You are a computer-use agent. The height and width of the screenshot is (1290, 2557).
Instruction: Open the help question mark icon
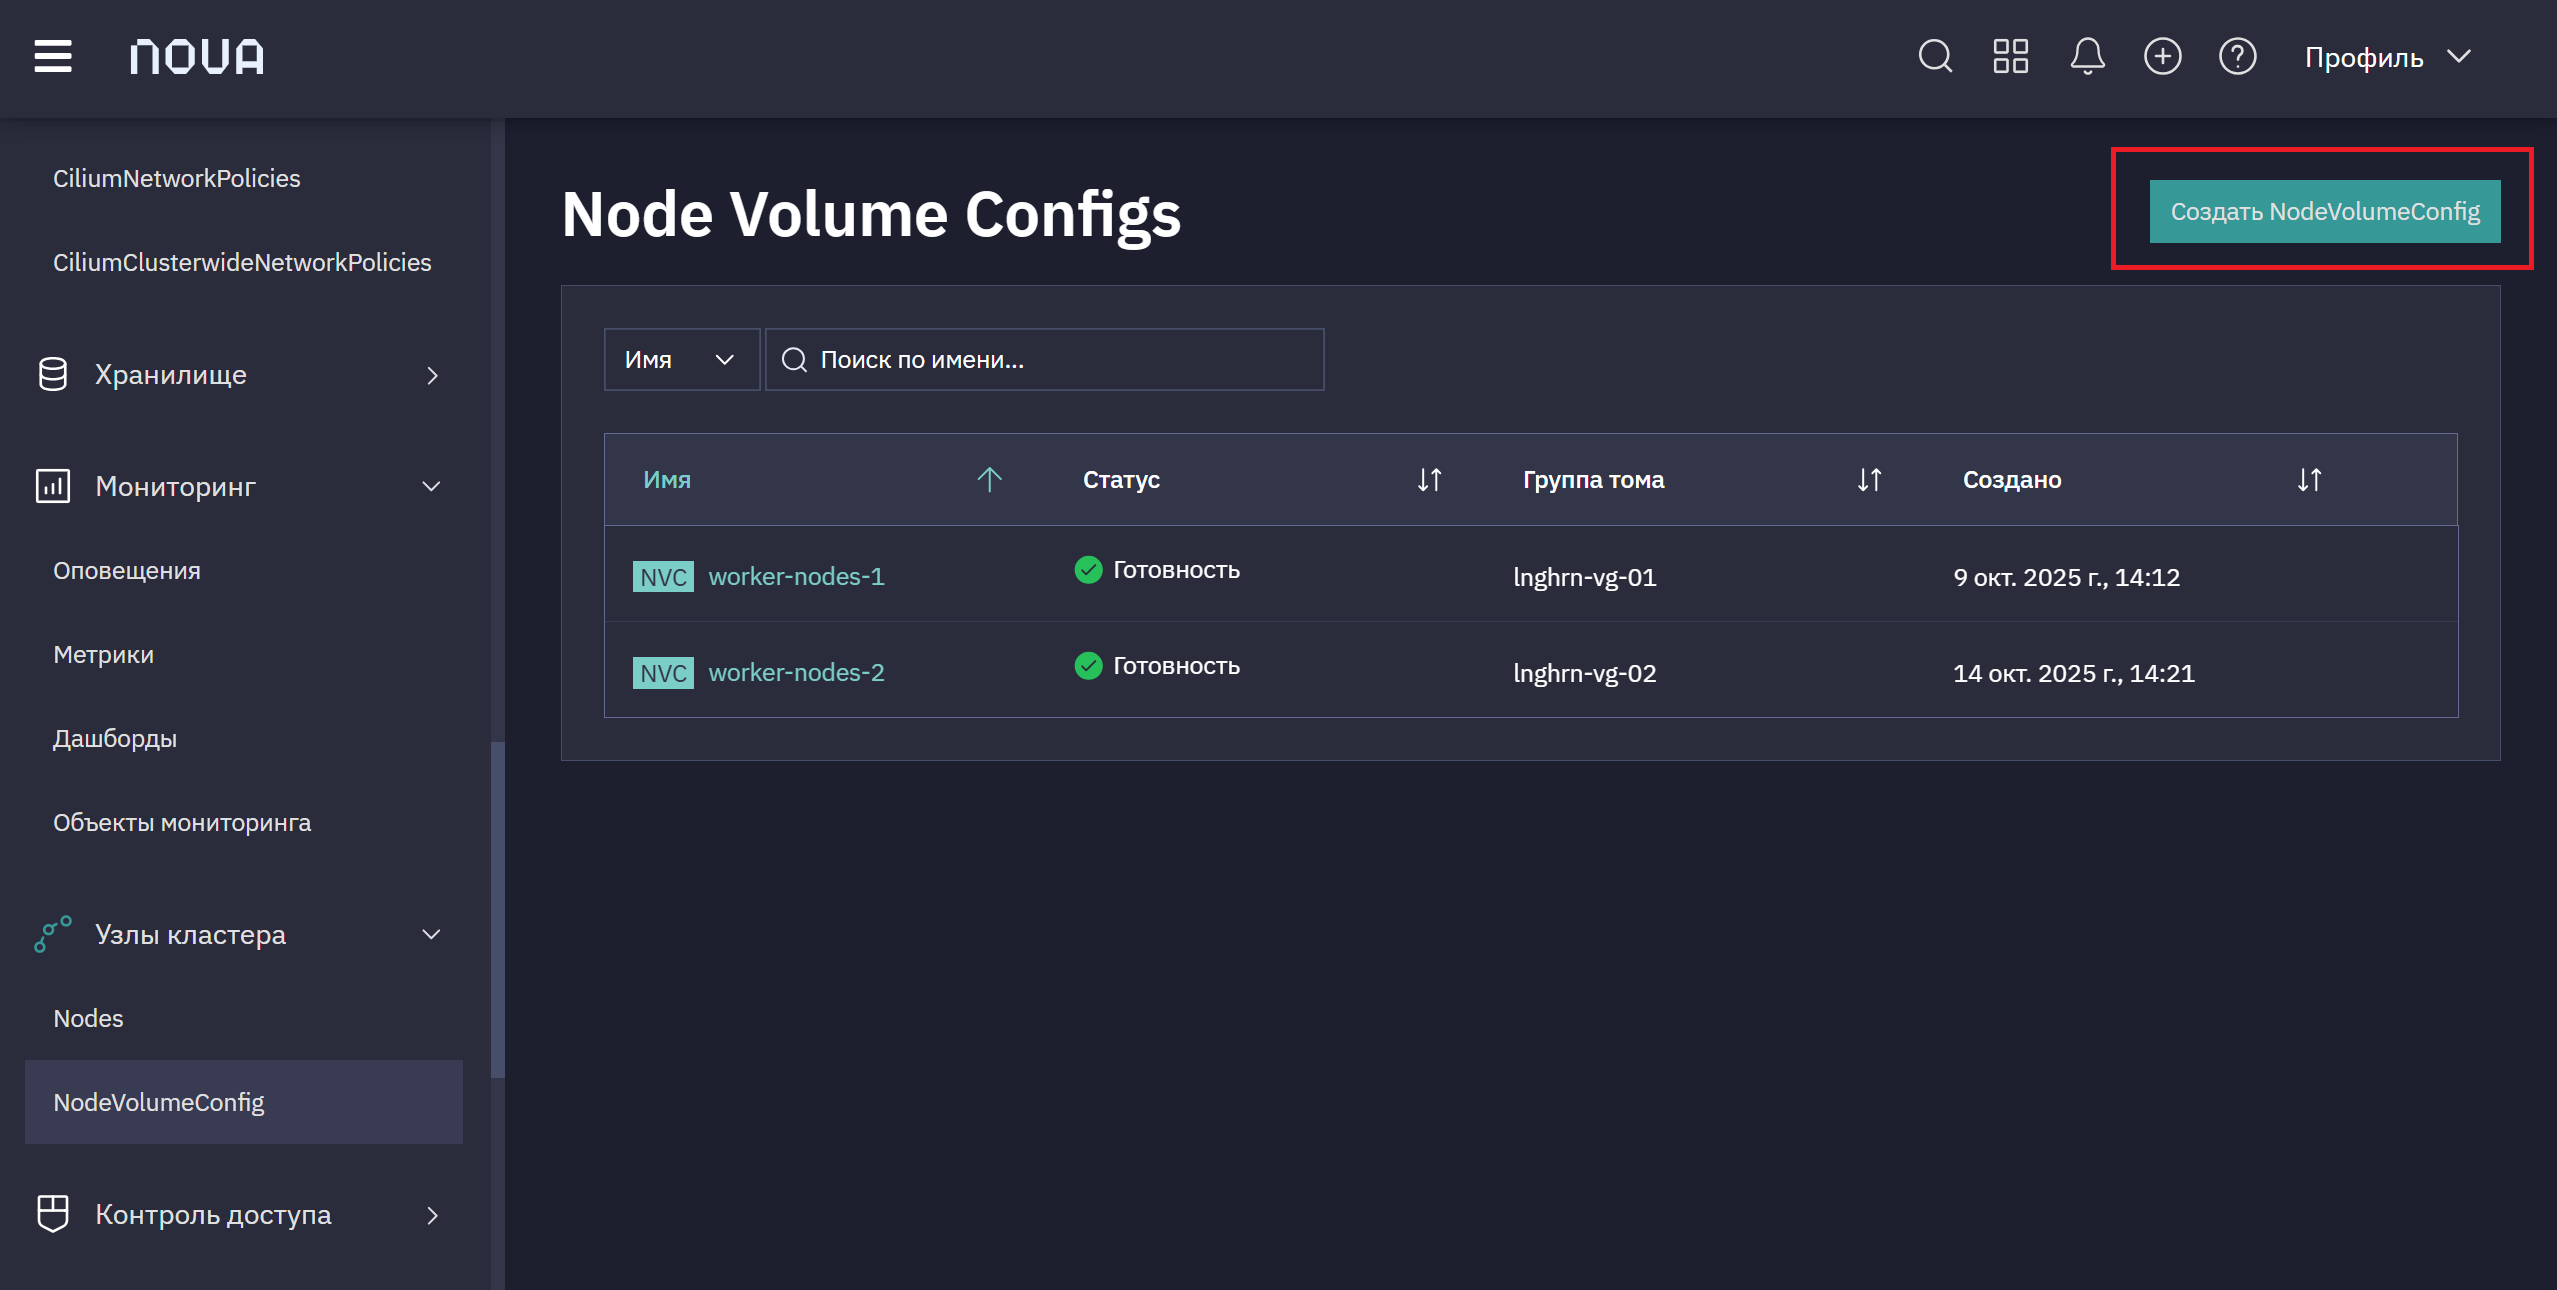click(2237, 56)
